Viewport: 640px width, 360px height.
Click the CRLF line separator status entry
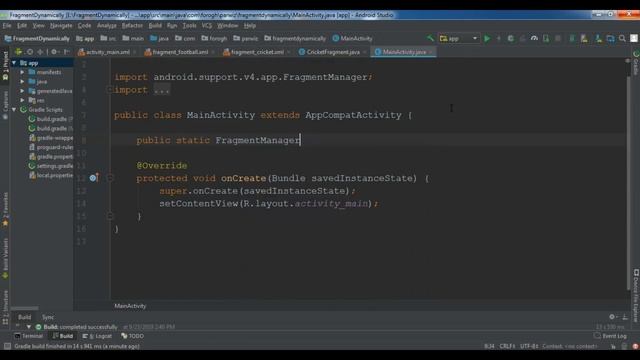507,346
